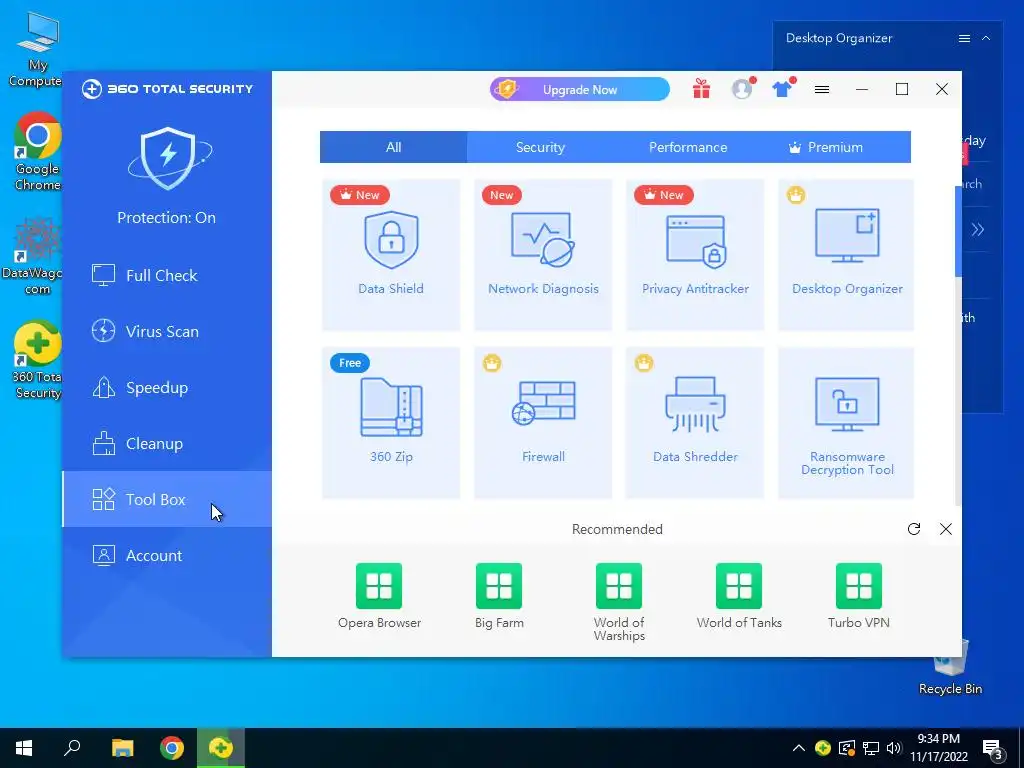Close the Recommended panel
Viewport: 1024px width, 768px height.
coord(946,529)
